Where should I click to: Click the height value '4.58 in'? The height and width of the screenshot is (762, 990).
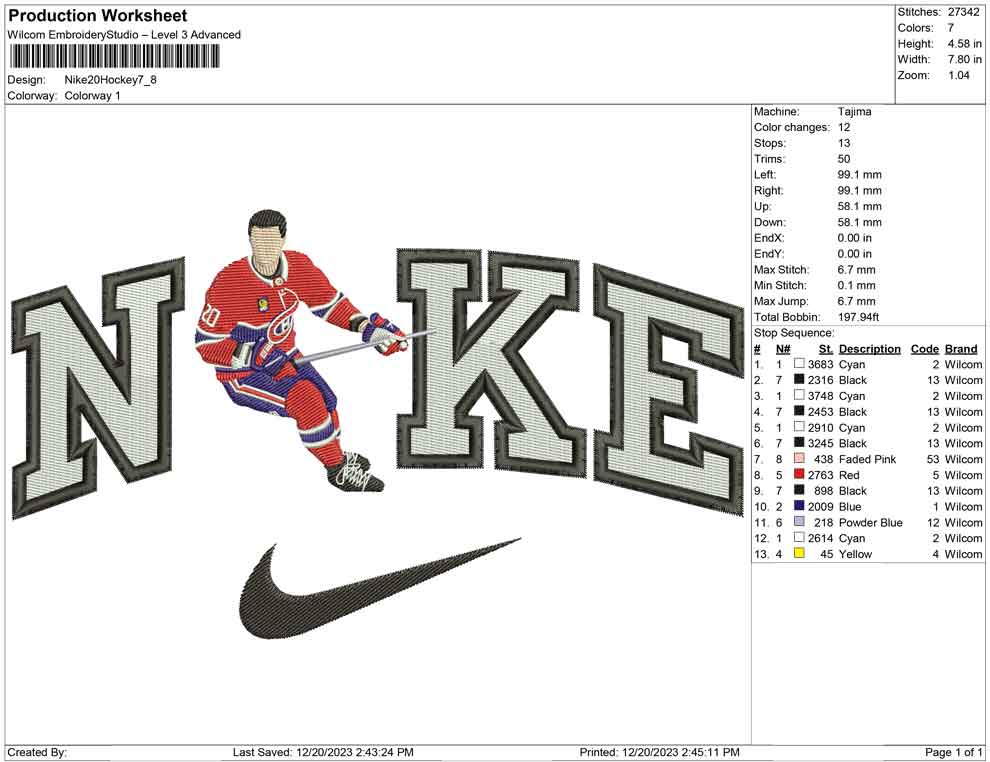964,44
